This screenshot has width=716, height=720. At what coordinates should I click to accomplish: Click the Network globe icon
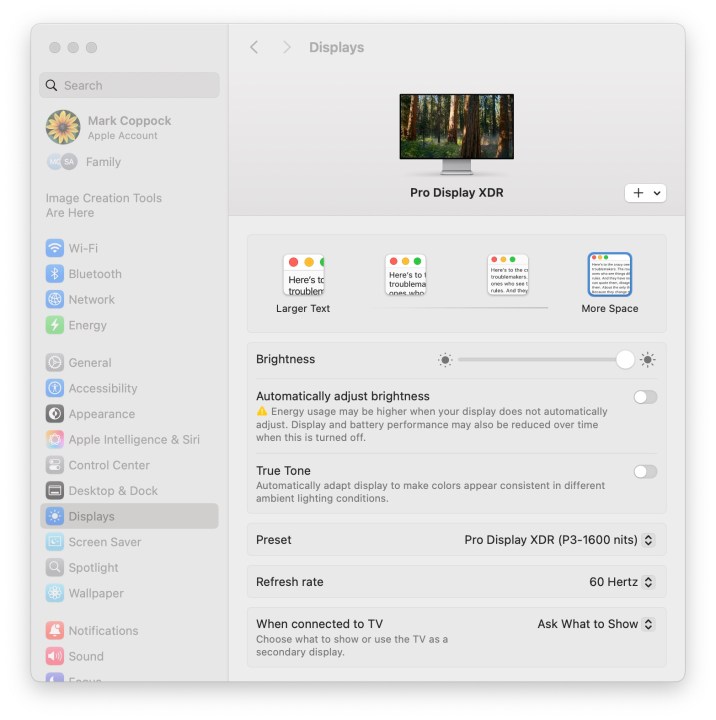pyautogui.click(x=55, y=299)
